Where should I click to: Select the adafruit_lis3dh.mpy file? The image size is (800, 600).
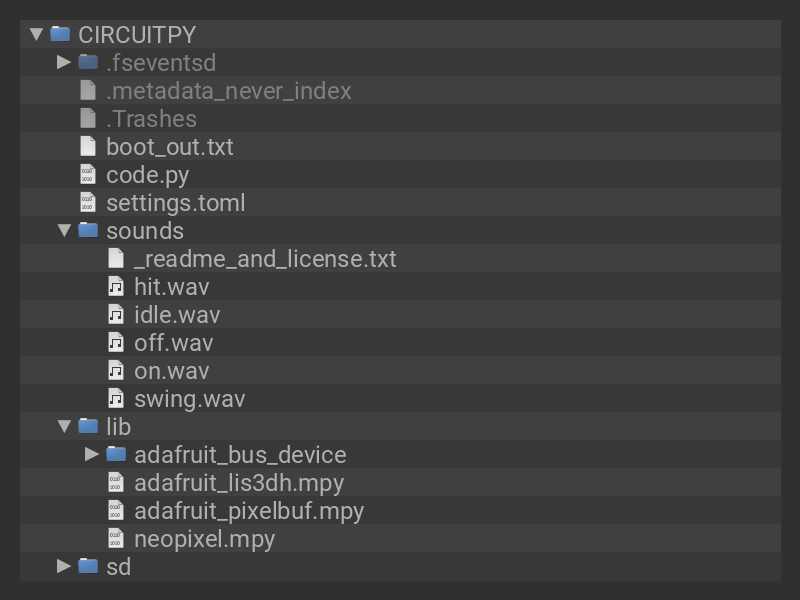(x=239, y=482)
